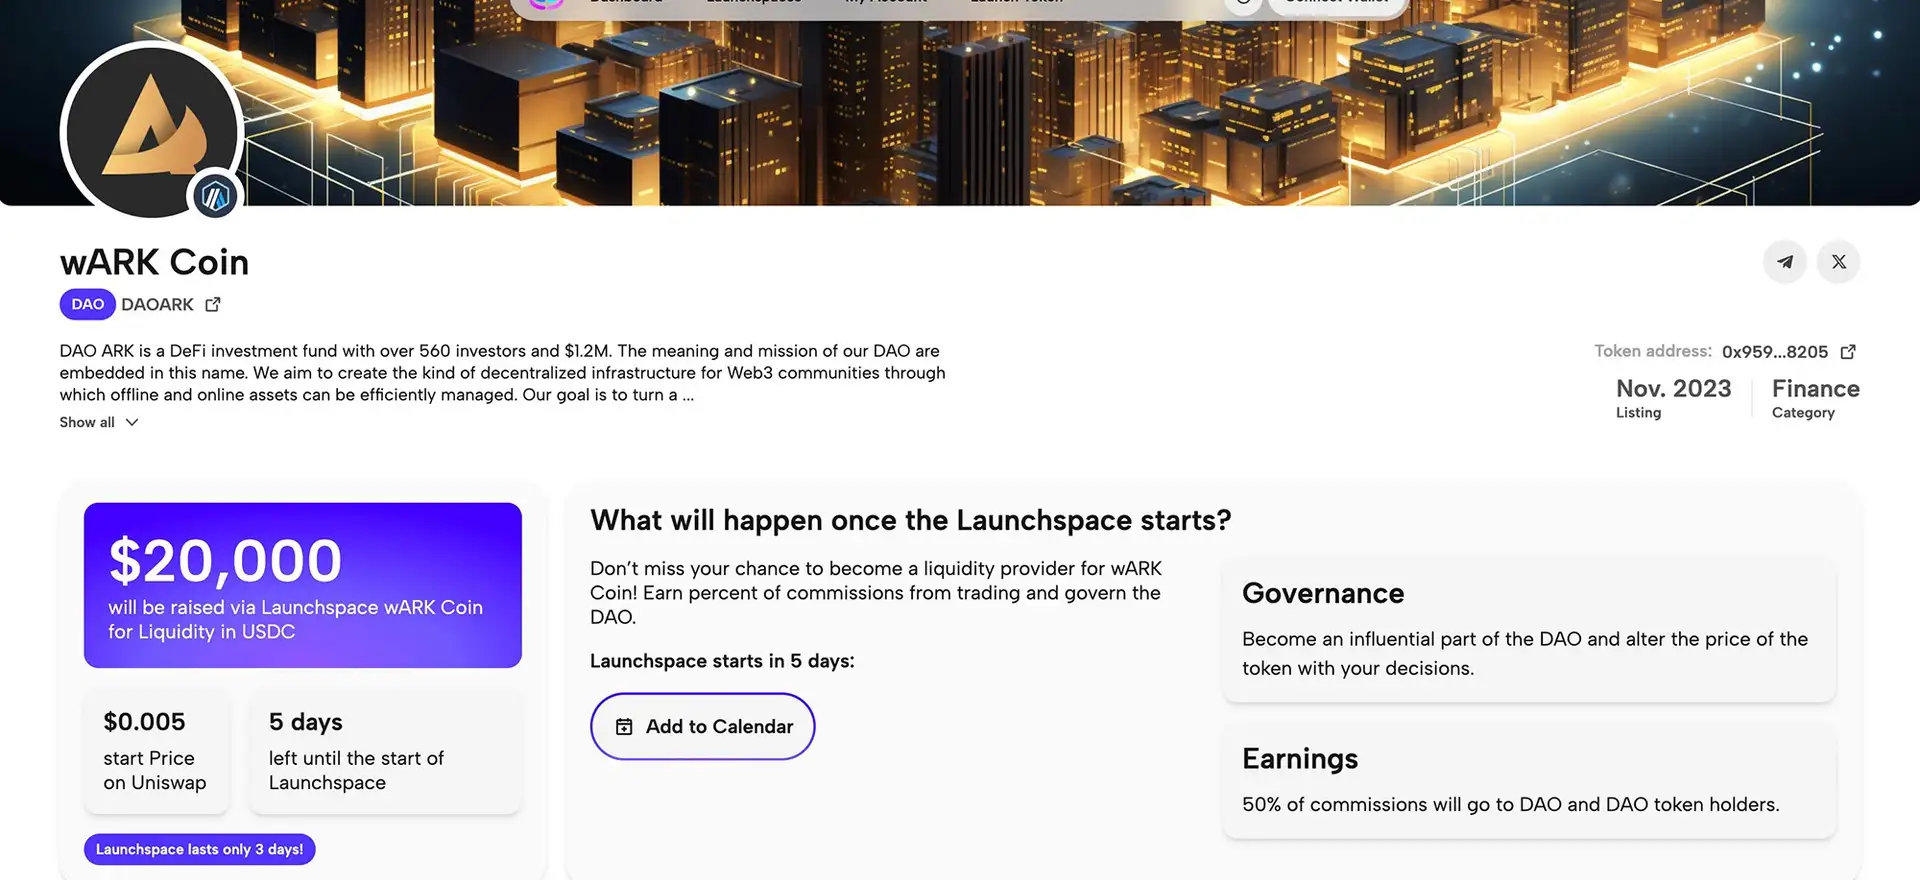Click the Governance info card
Image resolution: width=1920 pixels, height=880 pixels.
tap(1528, 629)
